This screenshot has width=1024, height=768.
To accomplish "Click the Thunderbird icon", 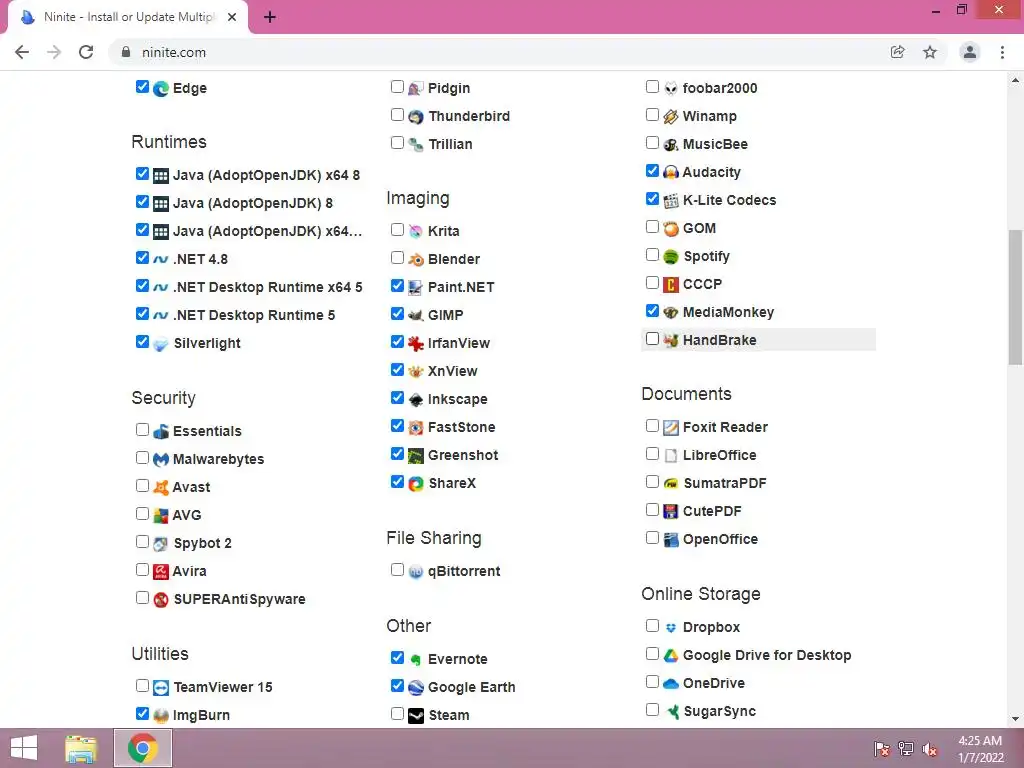I will pos(416,116).
